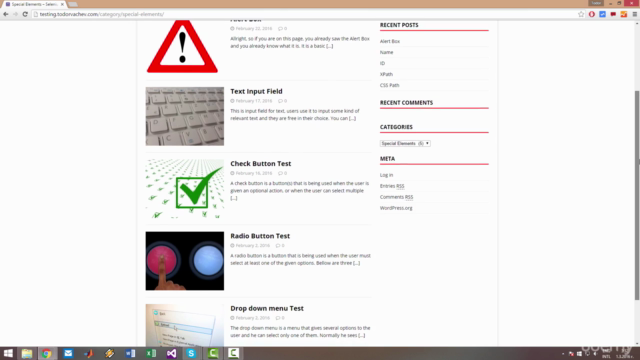Click the Radio Button Test excerpt ellipsis

click(x=357, y=263)
